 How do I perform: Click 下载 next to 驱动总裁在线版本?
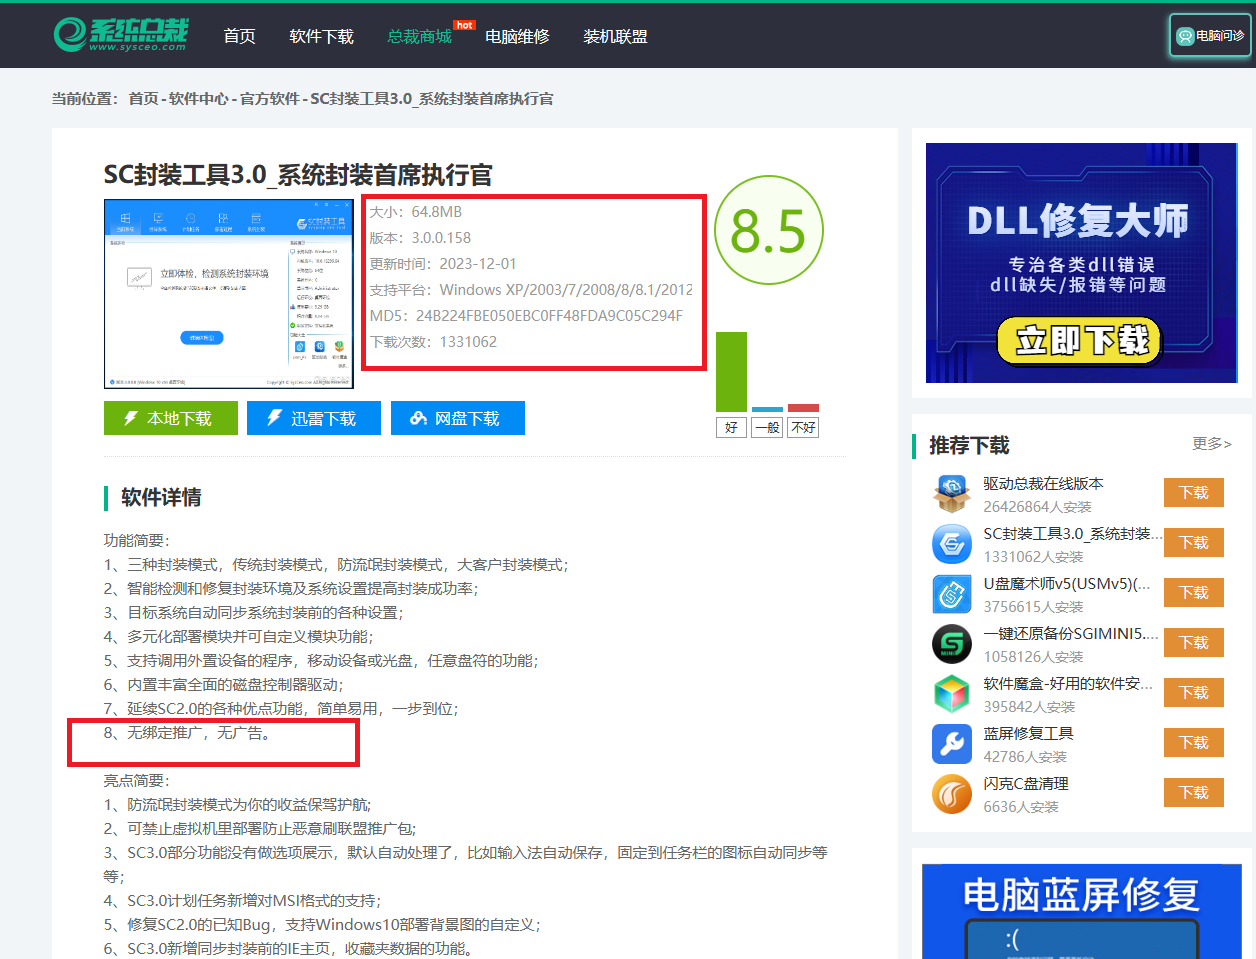point(1194,492)
